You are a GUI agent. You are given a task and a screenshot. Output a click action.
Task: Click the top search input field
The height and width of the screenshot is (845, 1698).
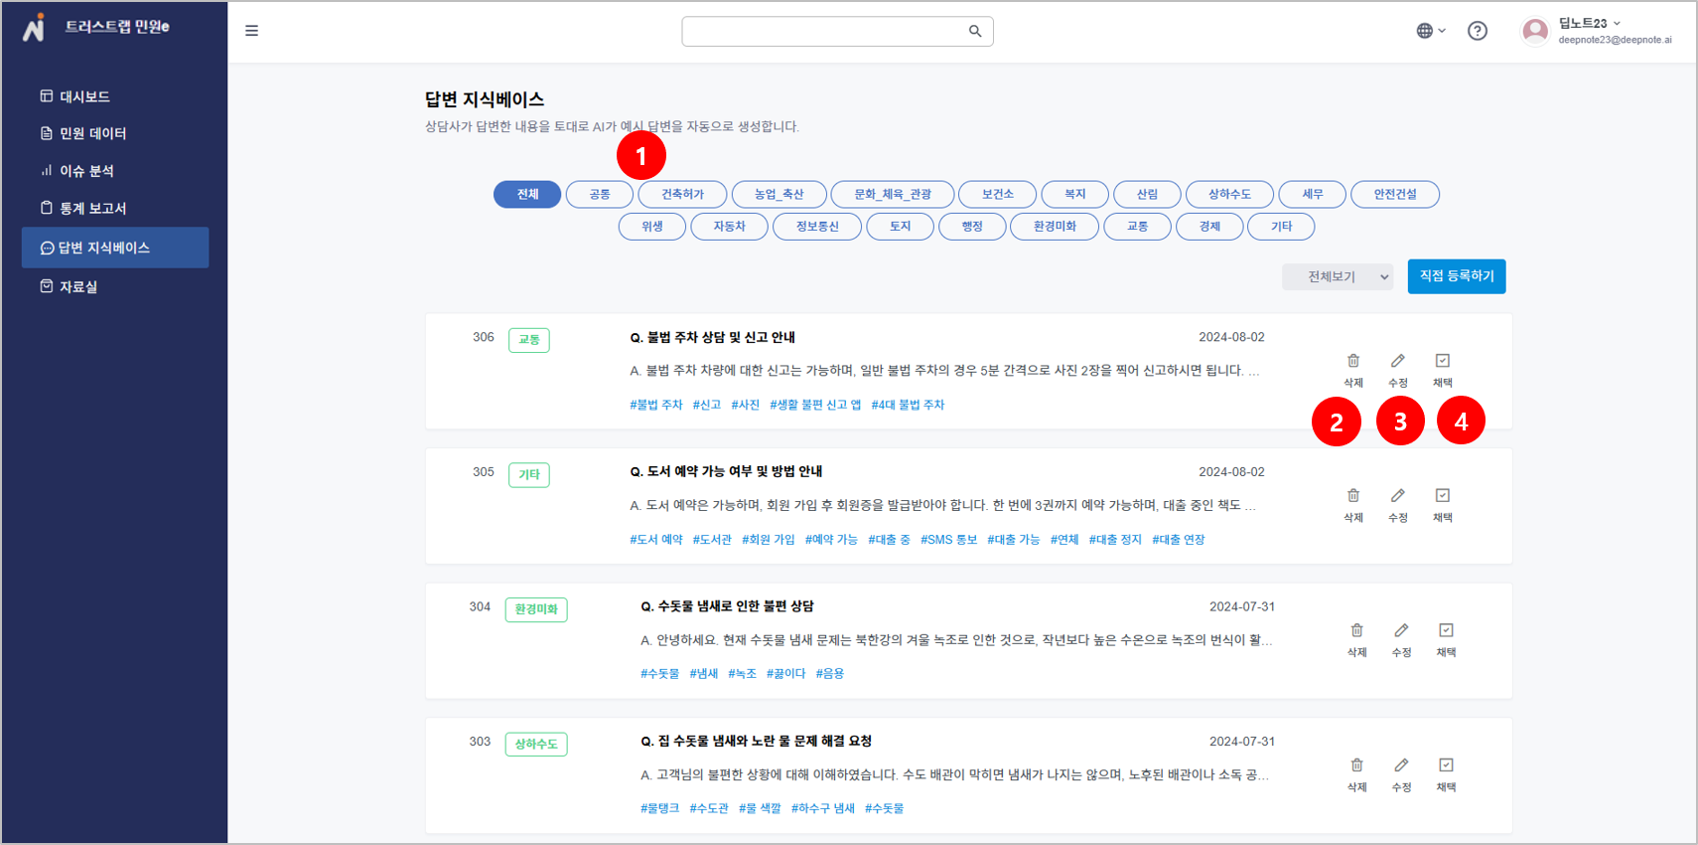click(822, 31)
